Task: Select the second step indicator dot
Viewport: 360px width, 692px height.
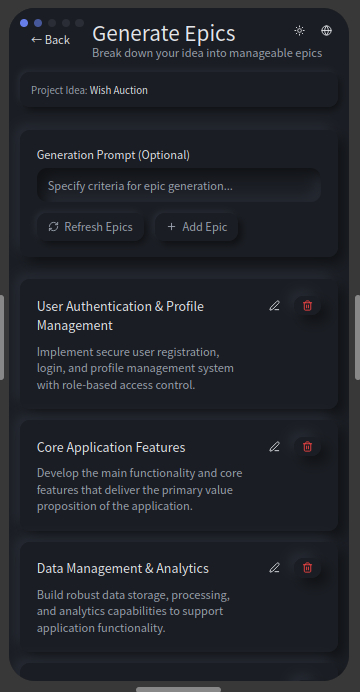Action: [38, 23]
